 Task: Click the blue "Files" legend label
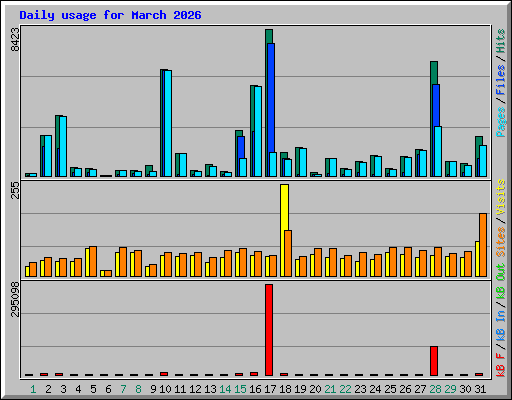501,79
